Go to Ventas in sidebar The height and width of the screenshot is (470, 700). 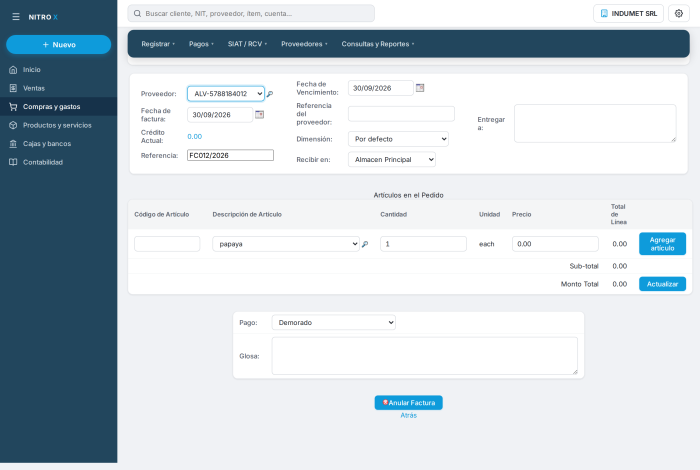point(58,88)
